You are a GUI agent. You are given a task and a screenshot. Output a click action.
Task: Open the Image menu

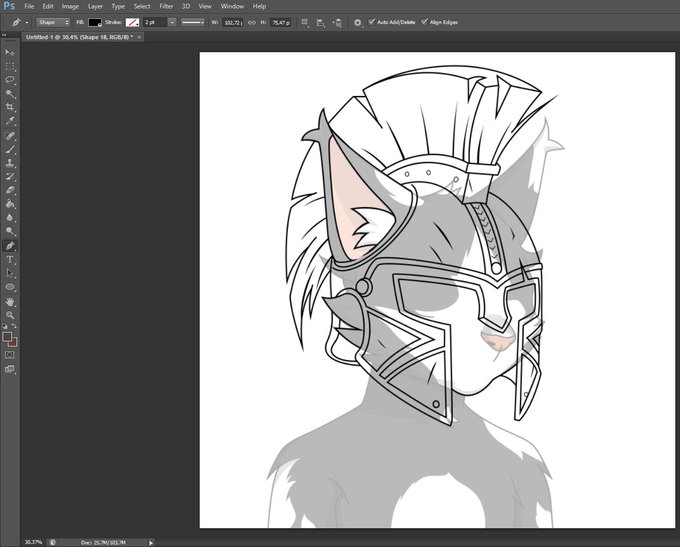(70, 6)
